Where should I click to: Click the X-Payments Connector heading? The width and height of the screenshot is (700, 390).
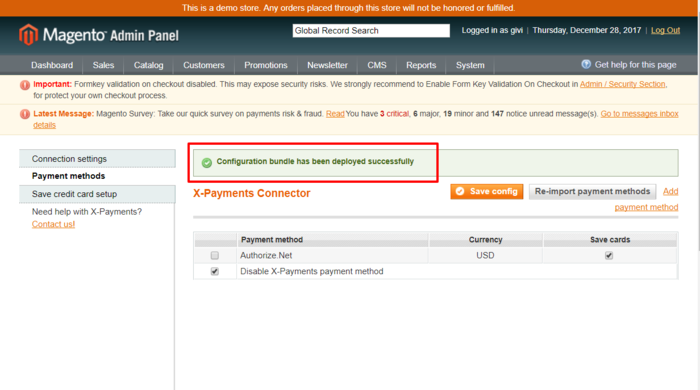coord(251,193)
